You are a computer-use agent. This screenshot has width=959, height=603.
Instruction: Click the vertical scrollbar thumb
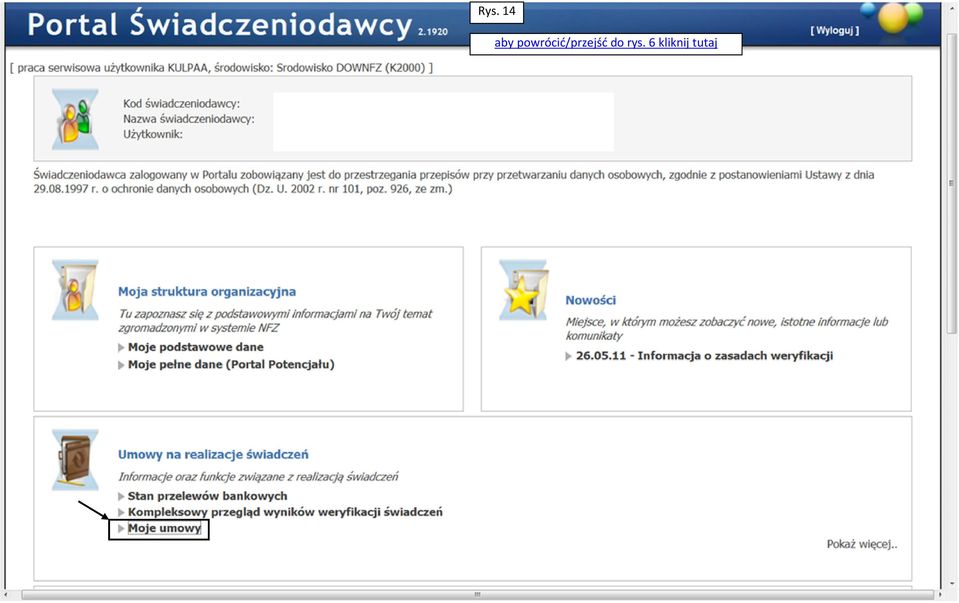[951, 183]
